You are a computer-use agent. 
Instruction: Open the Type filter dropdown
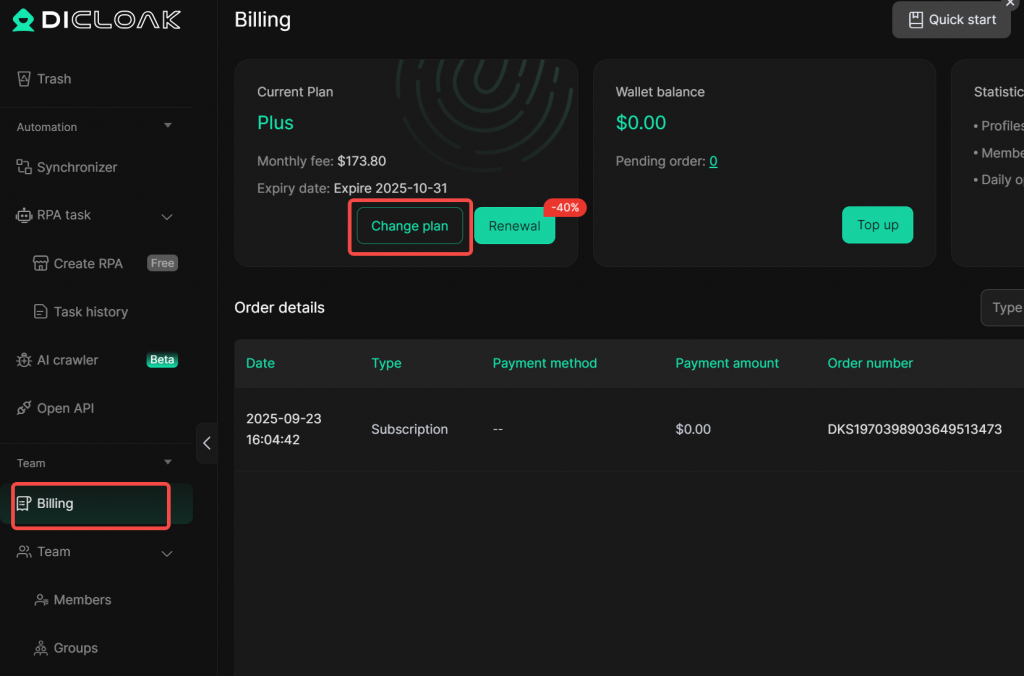point(1003,308)
